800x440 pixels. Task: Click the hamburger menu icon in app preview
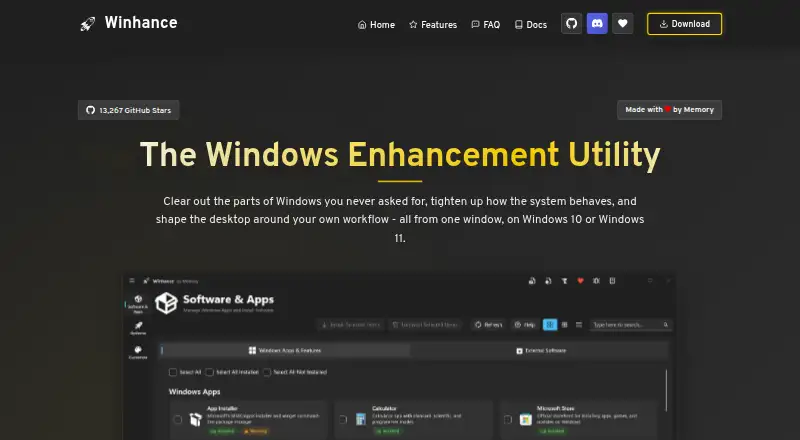(132, 281)
